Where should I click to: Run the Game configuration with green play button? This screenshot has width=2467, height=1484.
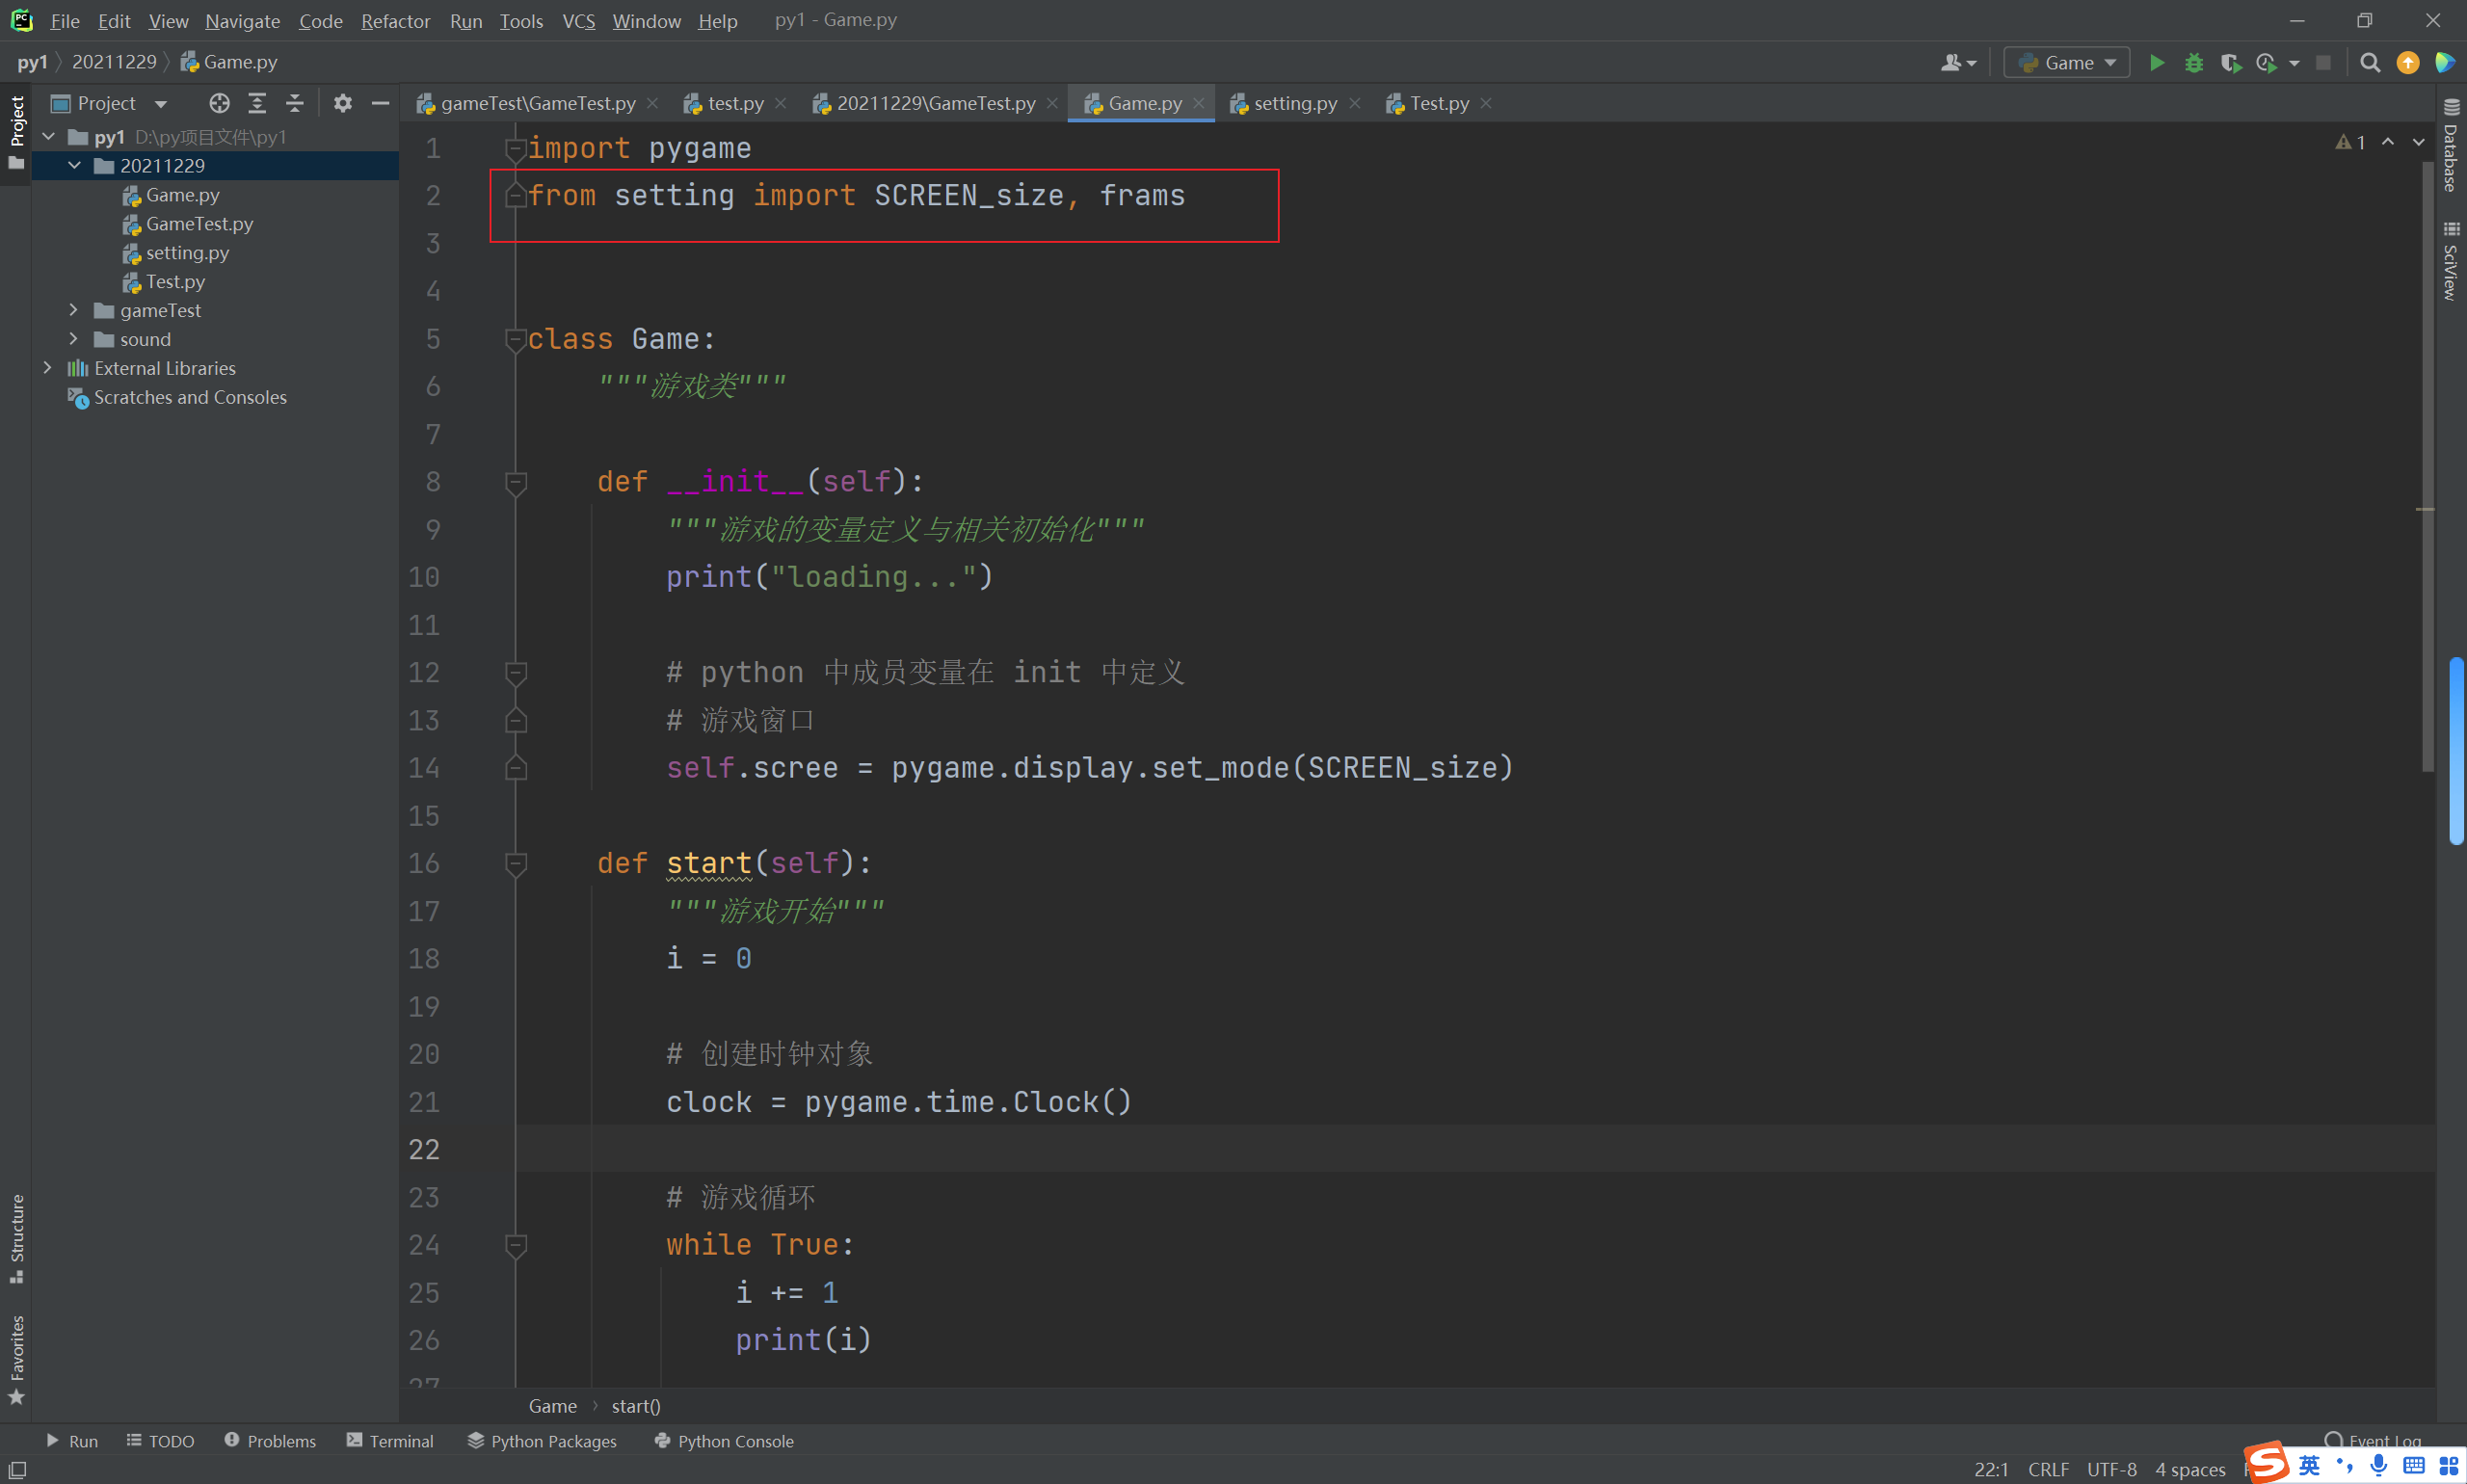click(2156, 63)
